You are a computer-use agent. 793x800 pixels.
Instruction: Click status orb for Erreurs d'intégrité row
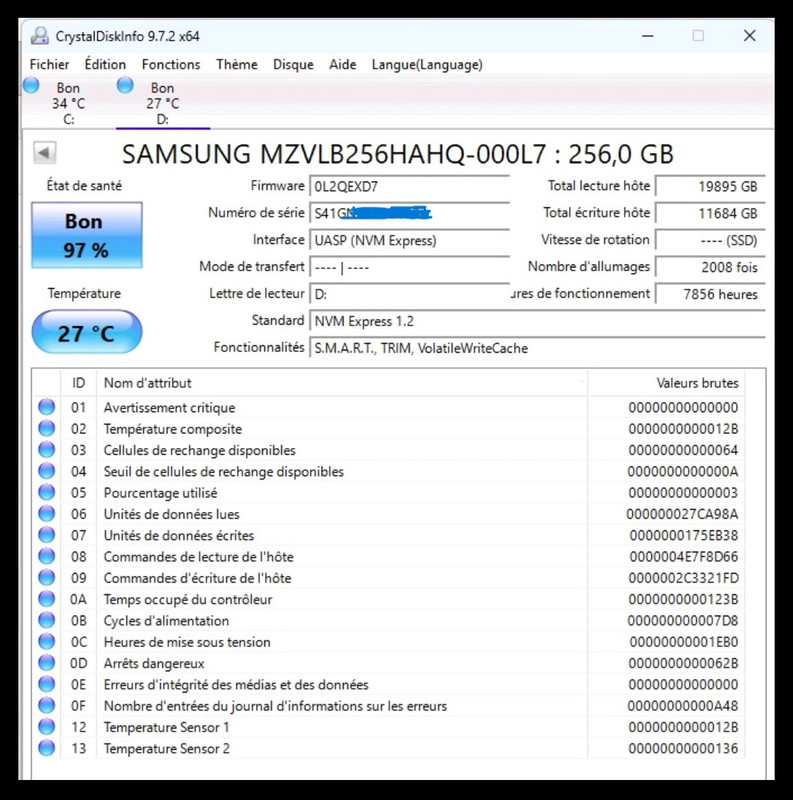tap(46, 684)
